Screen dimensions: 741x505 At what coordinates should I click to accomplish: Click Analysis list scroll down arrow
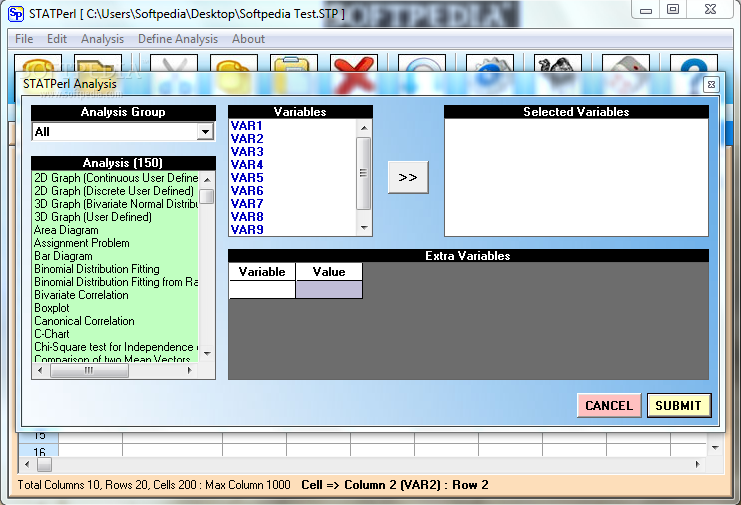(x=207, y=353)
